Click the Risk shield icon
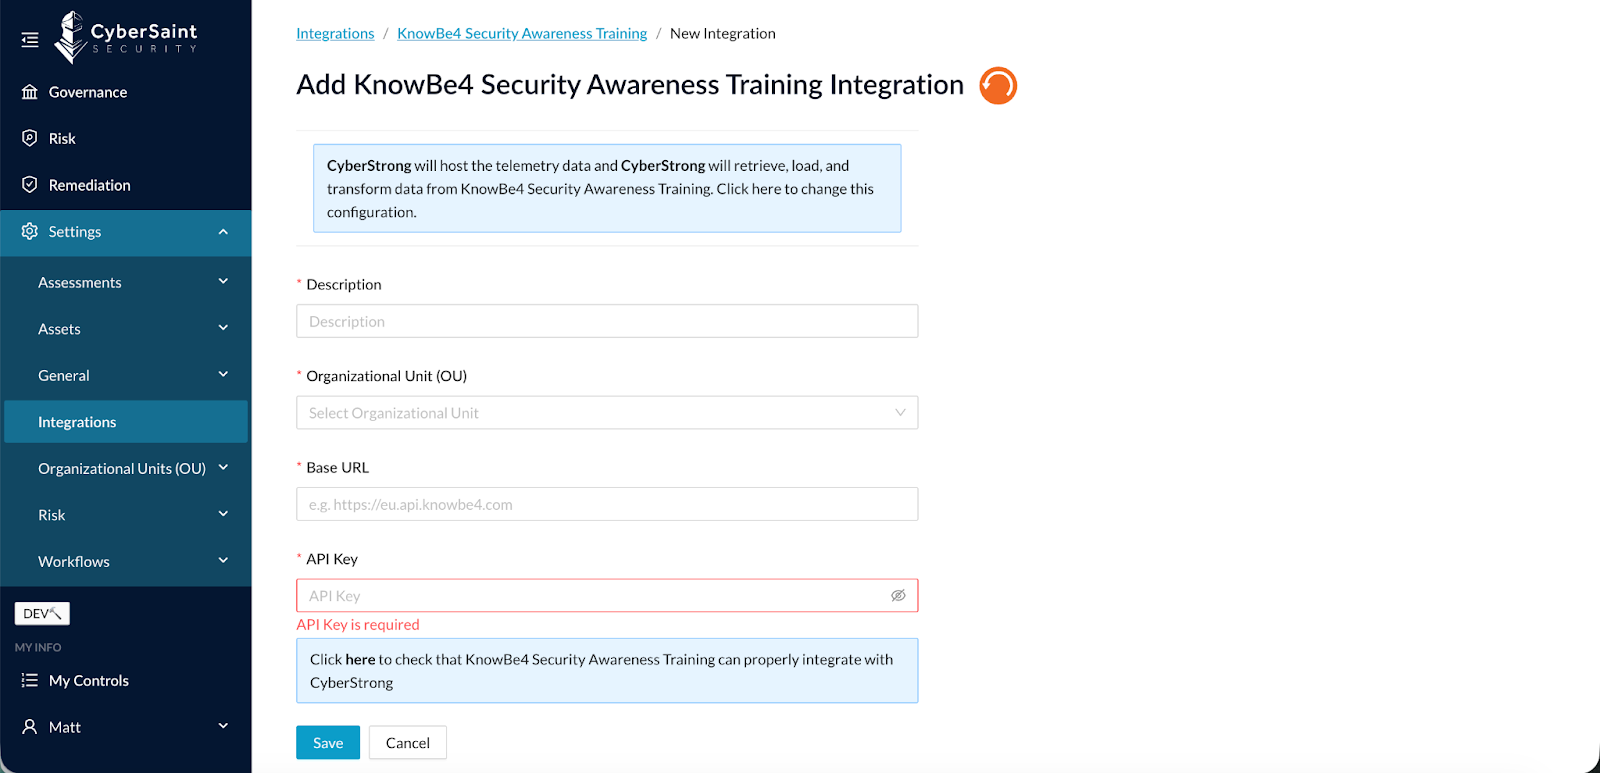 30,138
